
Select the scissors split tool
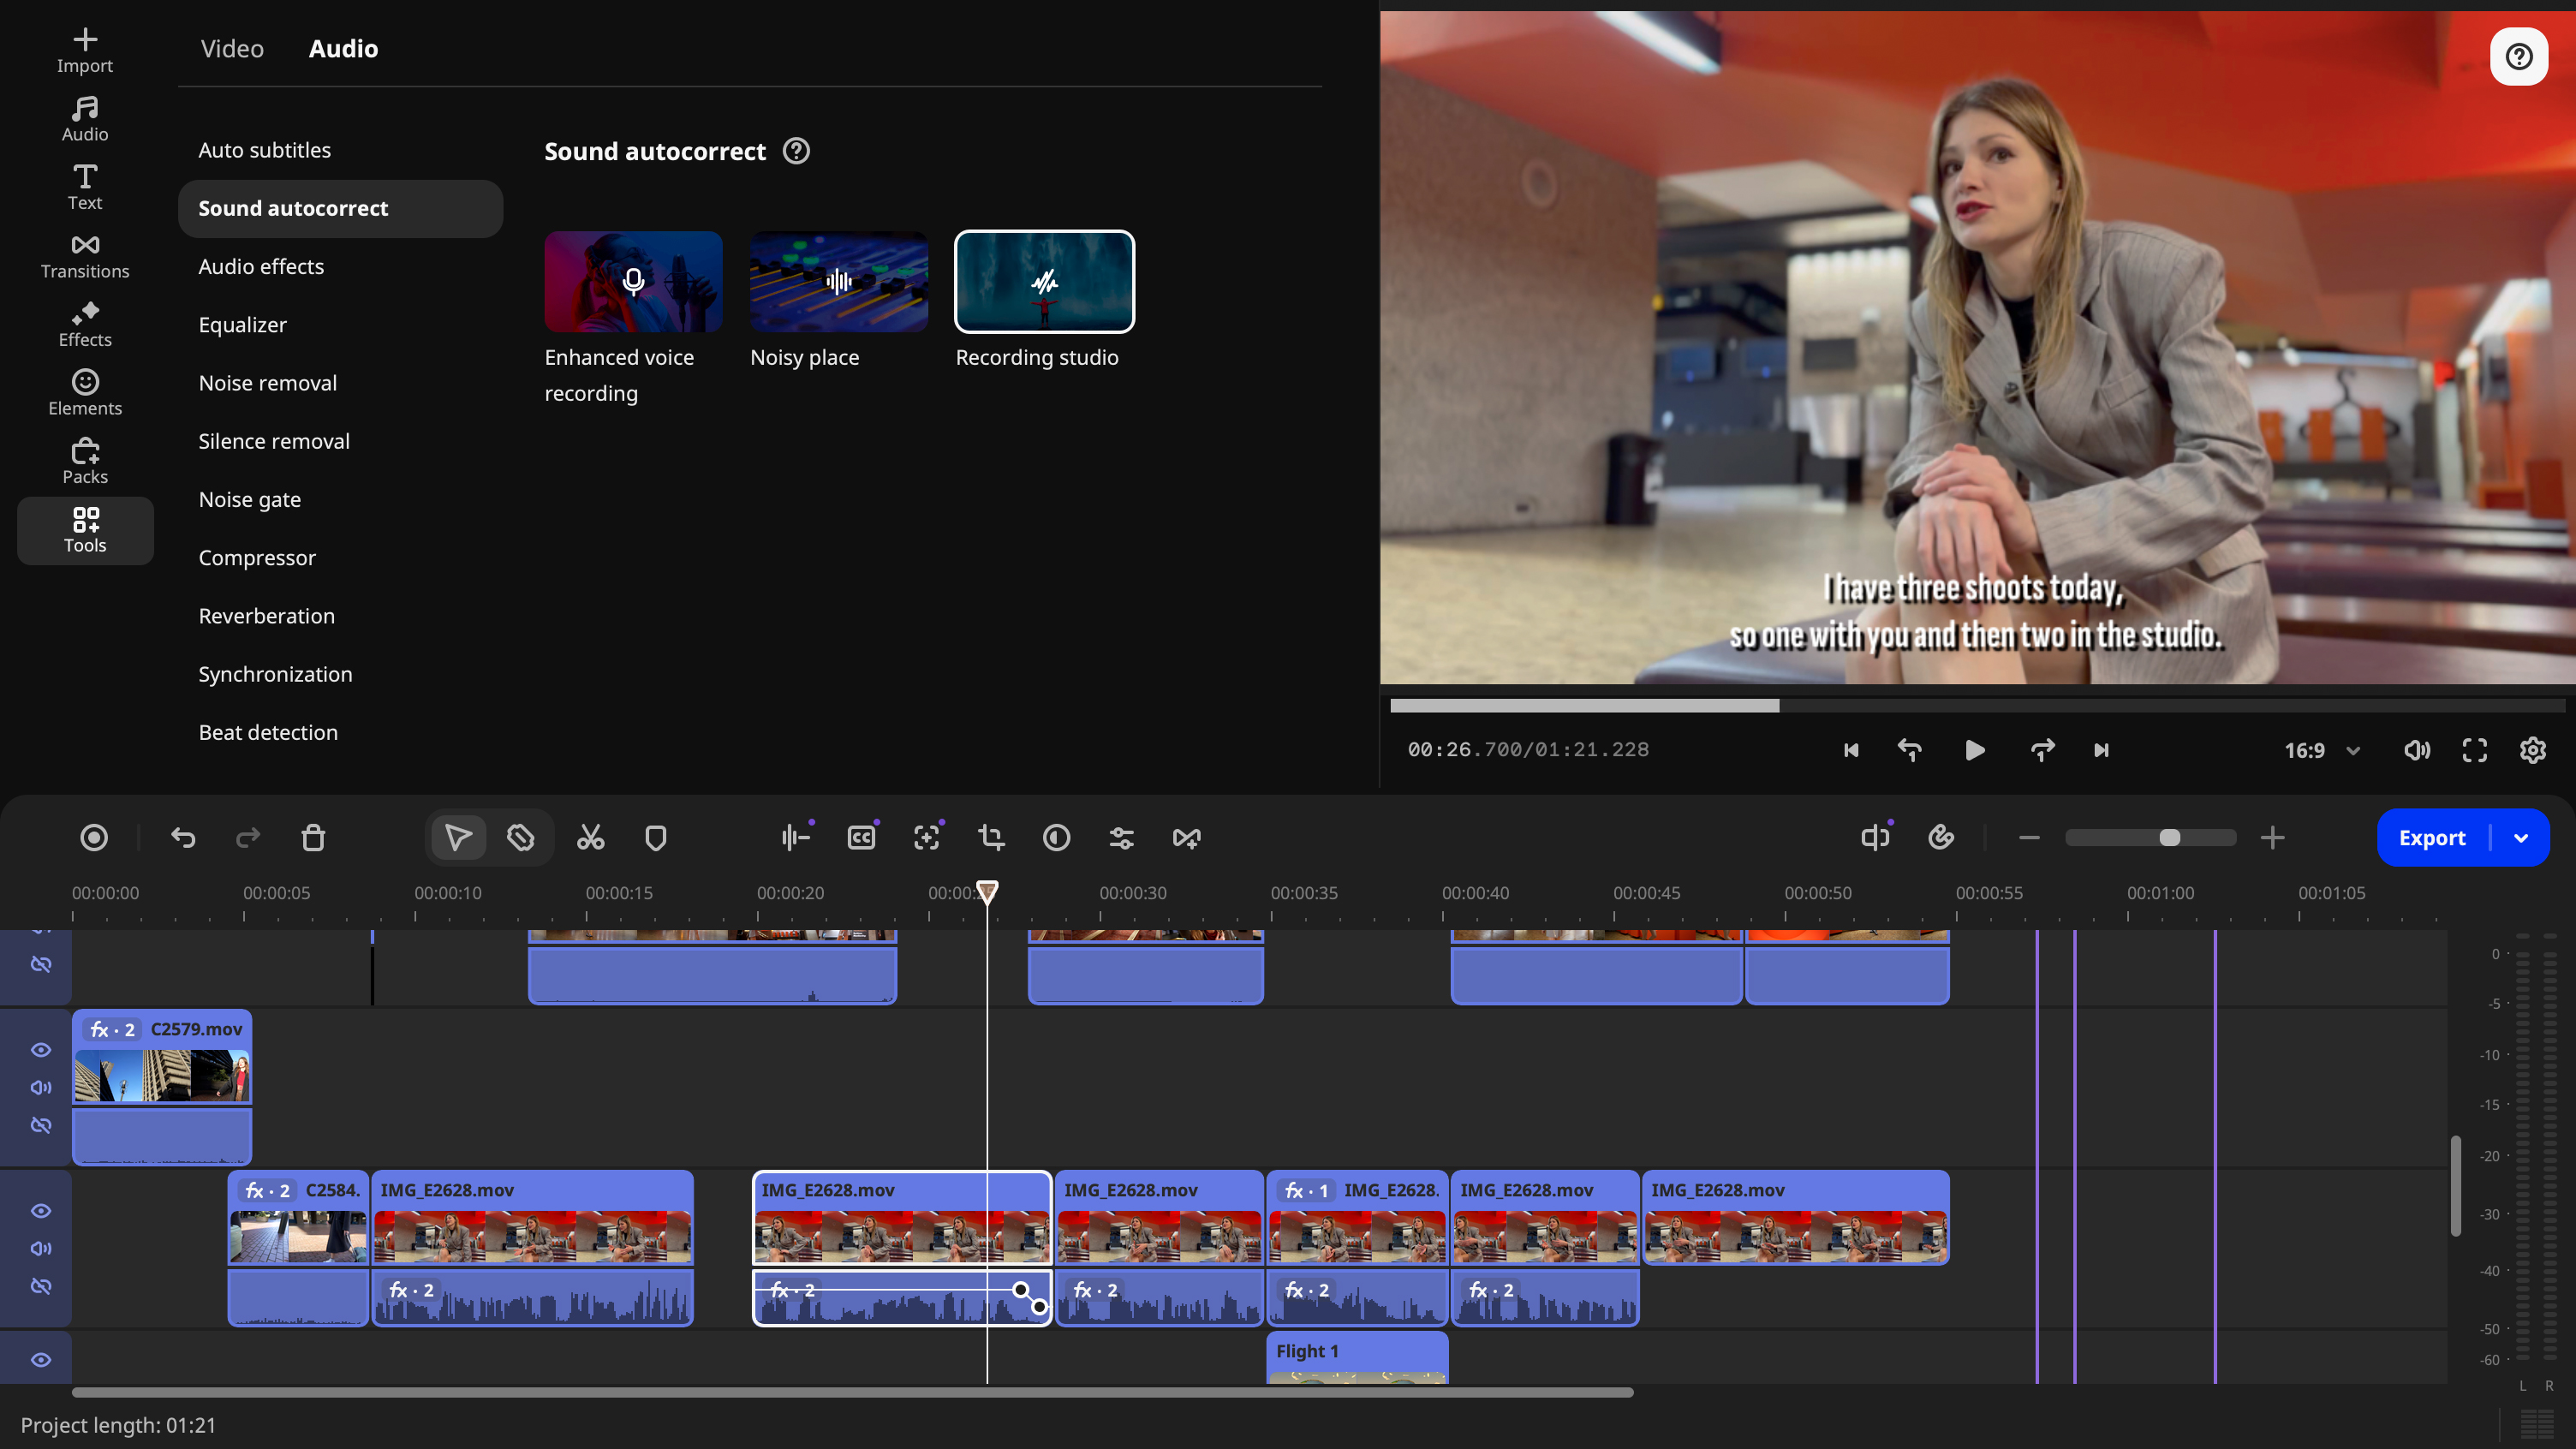590,838
